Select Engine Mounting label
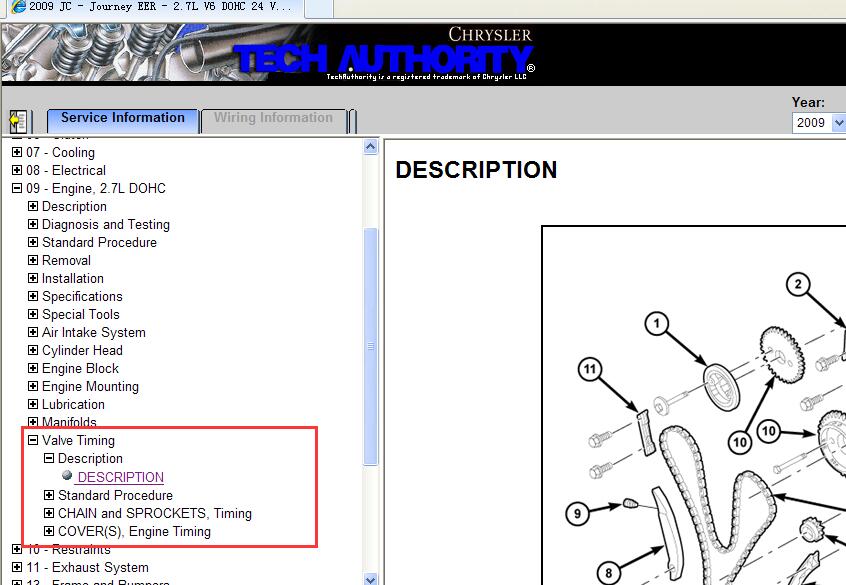The image size is (846, 585). (x=90, y=386)
